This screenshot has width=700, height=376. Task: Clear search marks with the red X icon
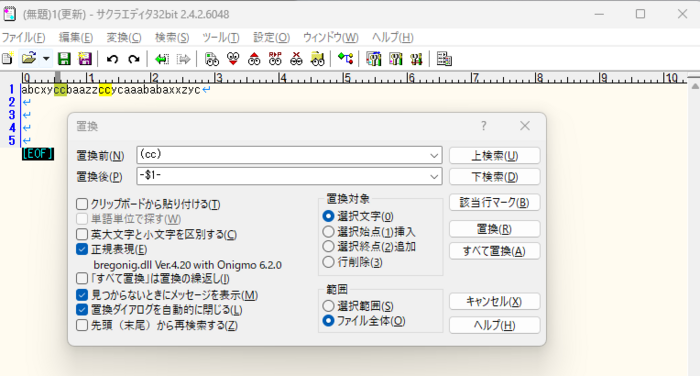296,58
